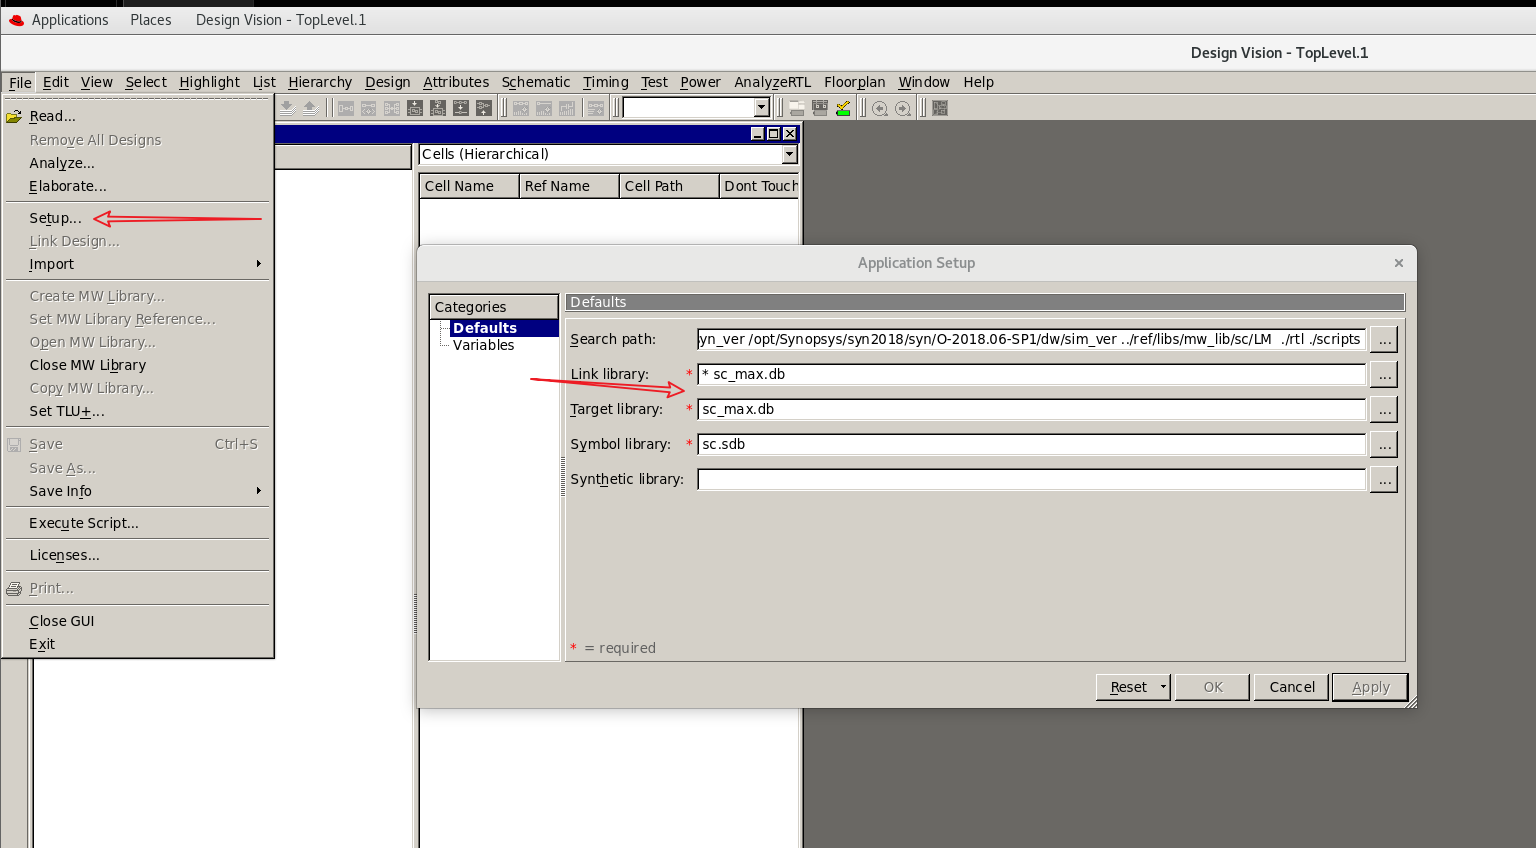Browse for Synthetic library with ... button
Image resolution: width=1536 pixels, height=848 pixels.
pyautogui.click(x=1384, y=479)
